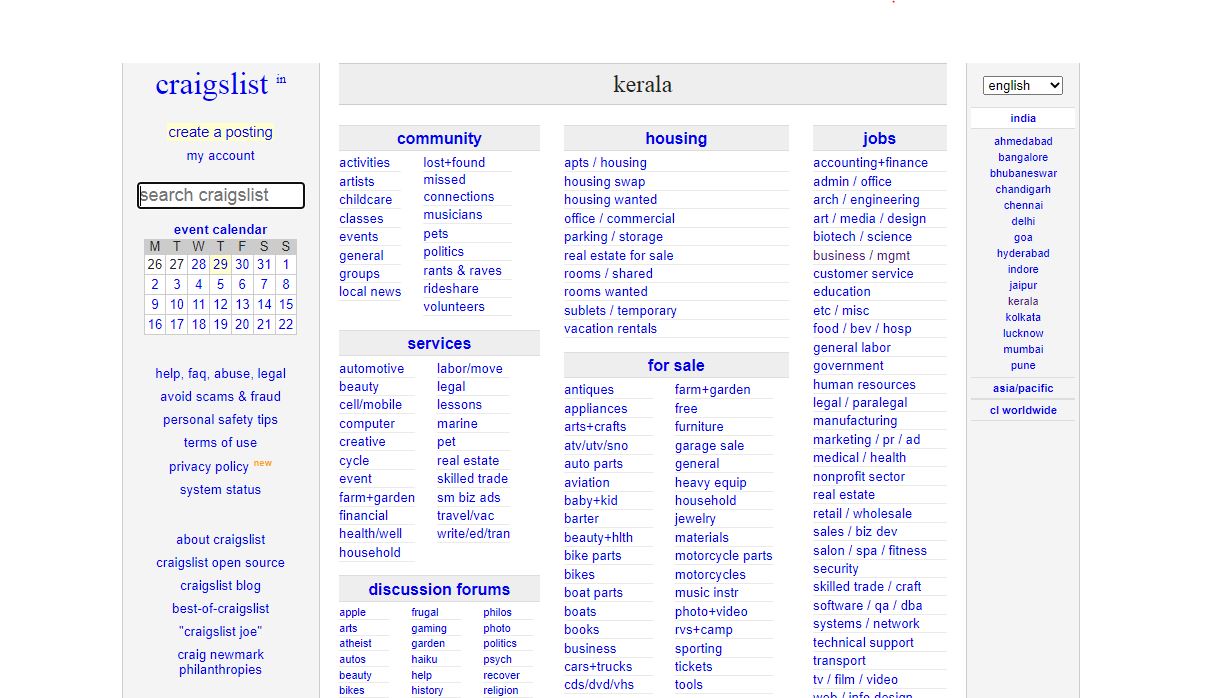
Task: Browse photo+video for sale
Action: pyautogui.click(x=711, y=612)
